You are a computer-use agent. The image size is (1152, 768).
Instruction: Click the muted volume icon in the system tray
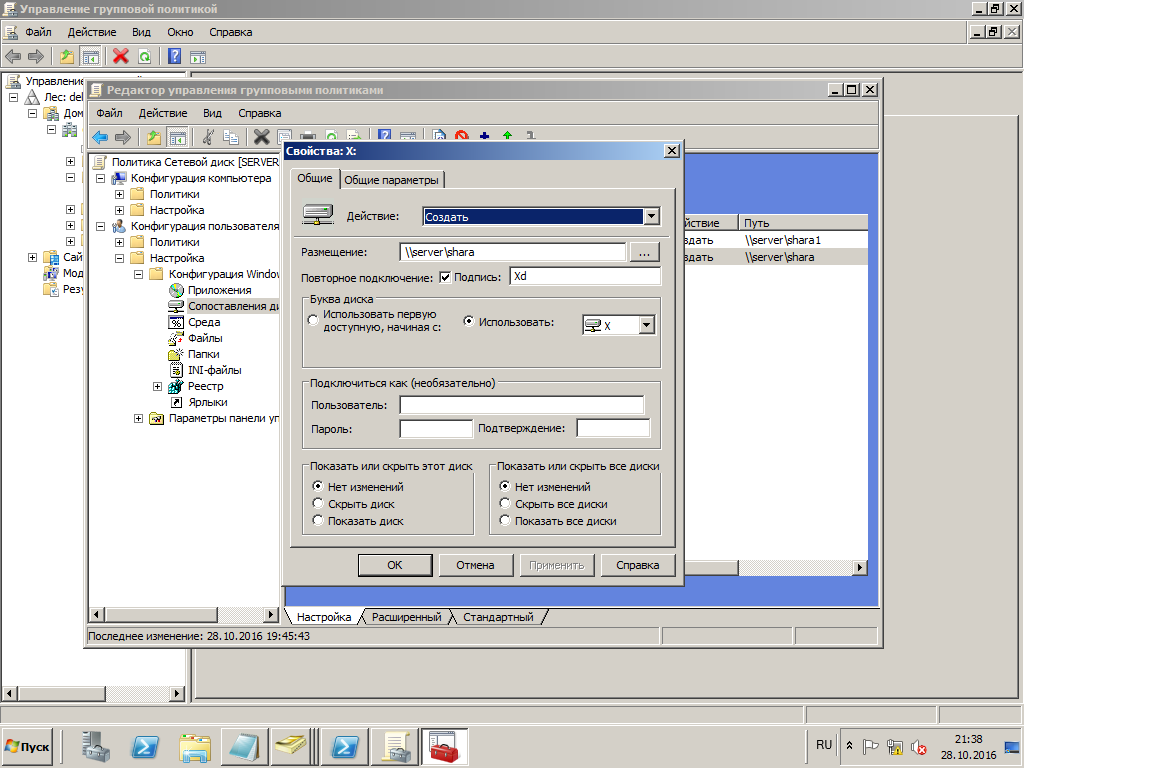918,747
